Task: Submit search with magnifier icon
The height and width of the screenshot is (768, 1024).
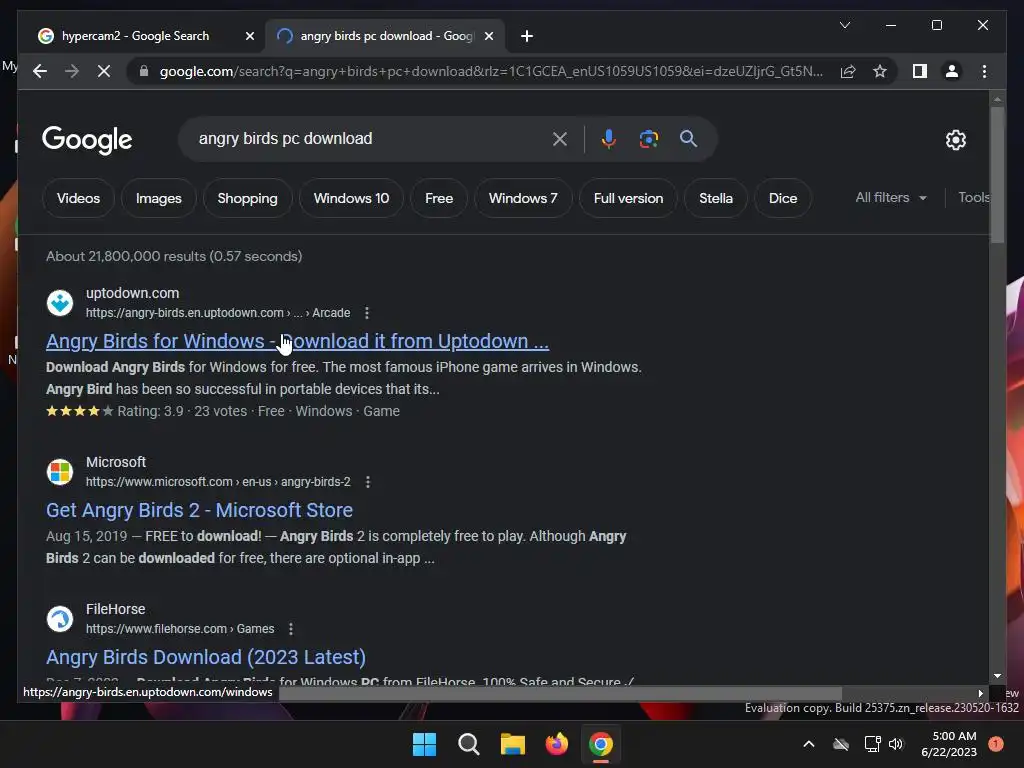Action: click(688, 138)
